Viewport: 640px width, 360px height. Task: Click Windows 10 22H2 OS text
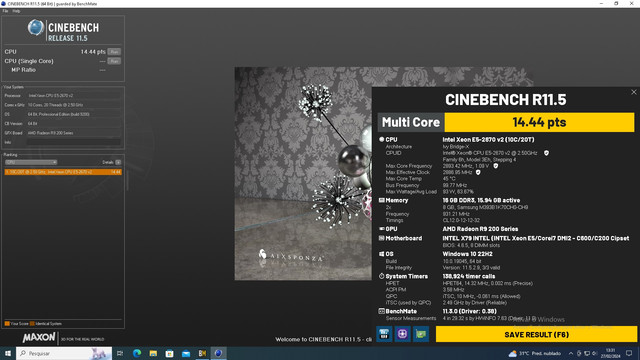(467, 254)
